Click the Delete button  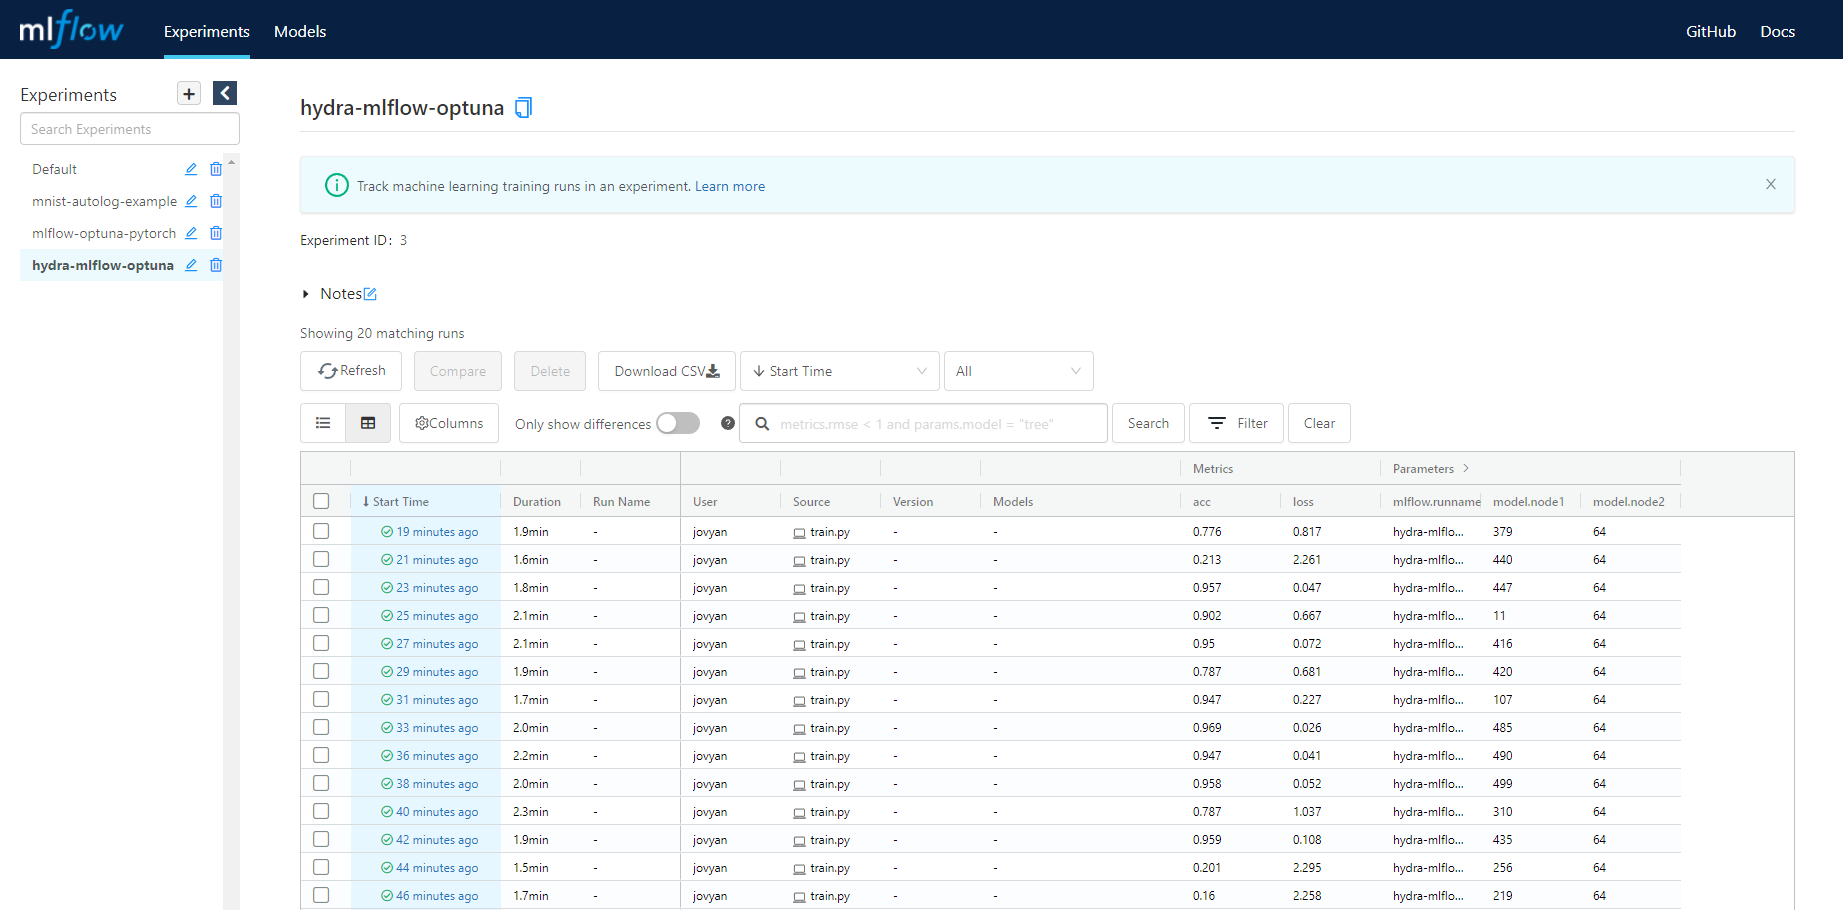550,371
